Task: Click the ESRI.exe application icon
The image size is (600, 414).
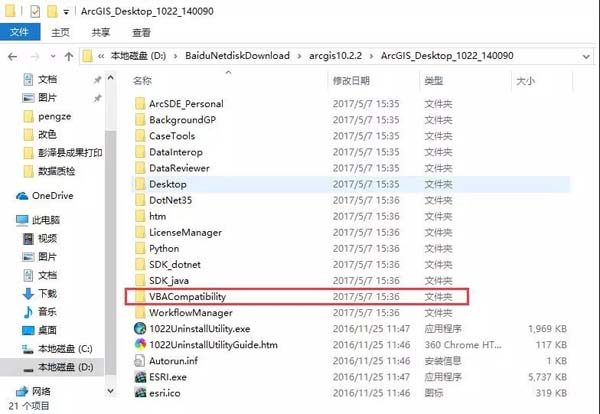Action: click(140, 377)
